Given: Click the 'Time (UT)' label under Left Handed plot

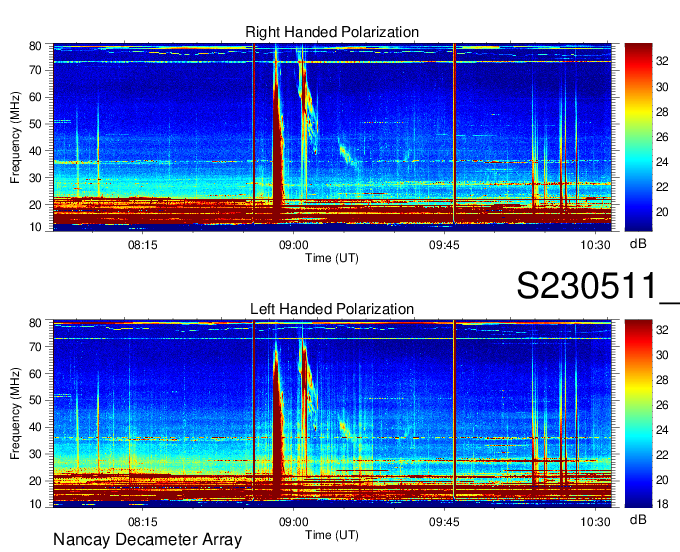Looking at the screenshot, I should (x=332, y=535).
